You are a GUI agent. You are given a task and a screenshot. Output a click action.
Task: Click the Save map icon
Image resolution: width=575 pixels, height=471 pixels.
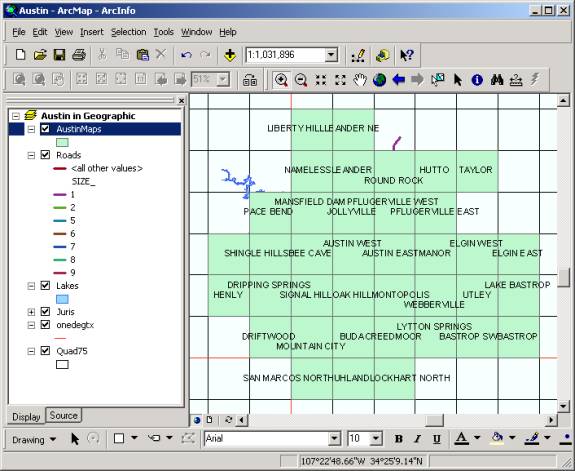[x=59, y=55]
